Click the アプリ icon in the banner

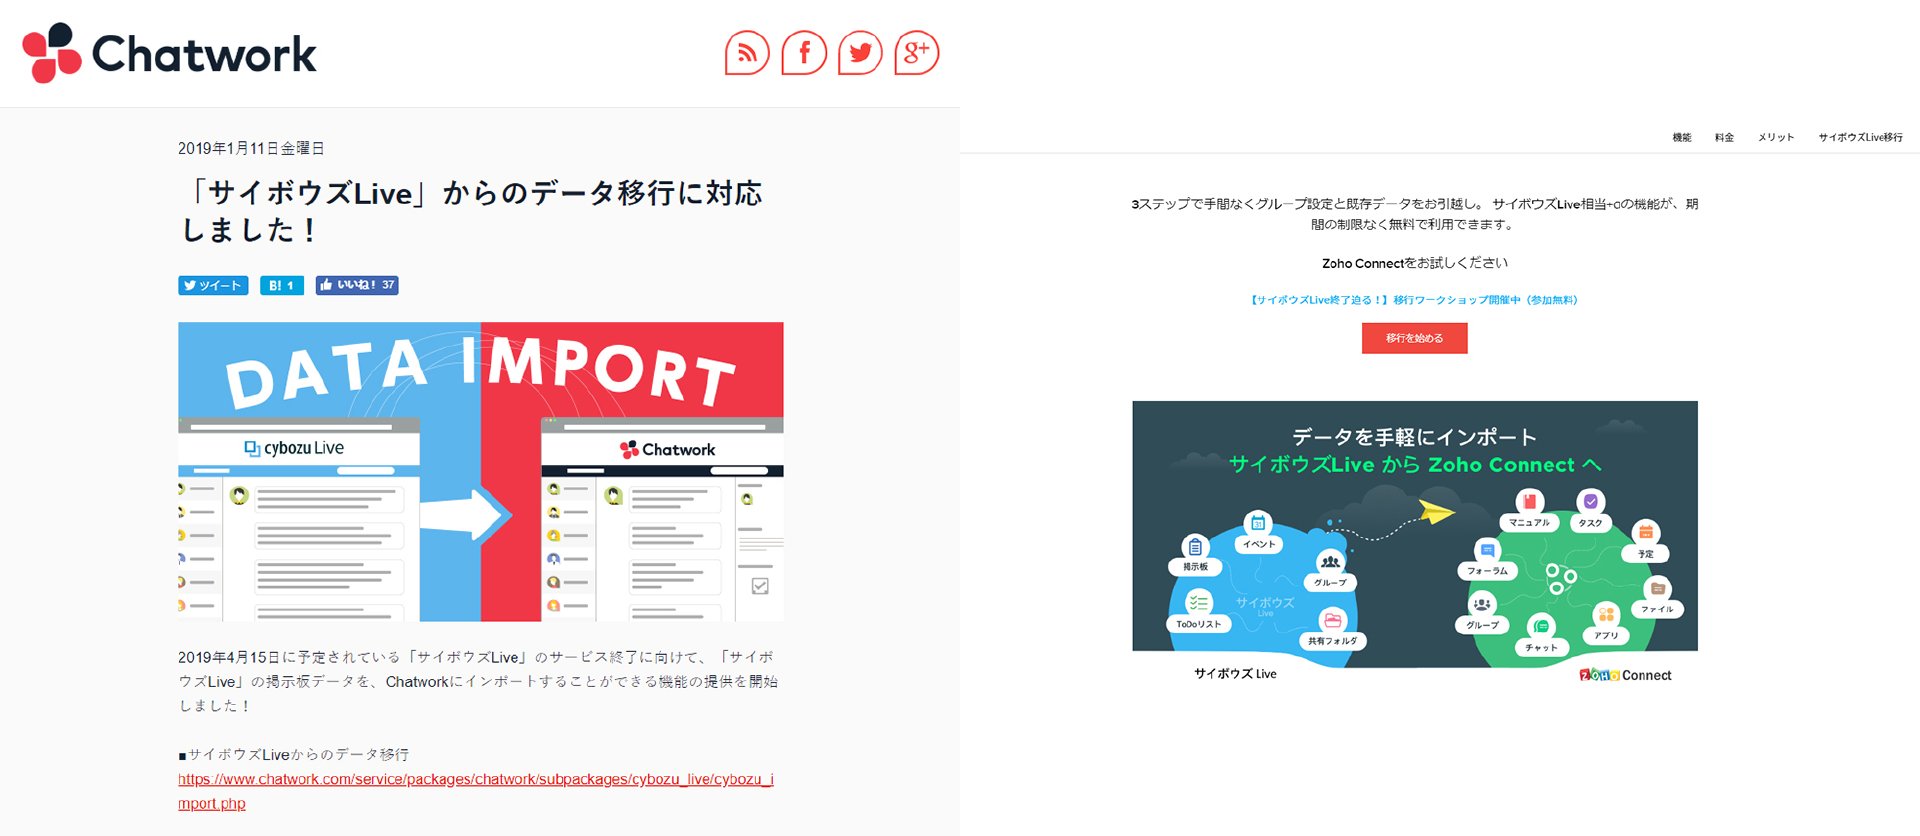point(1606,614)
